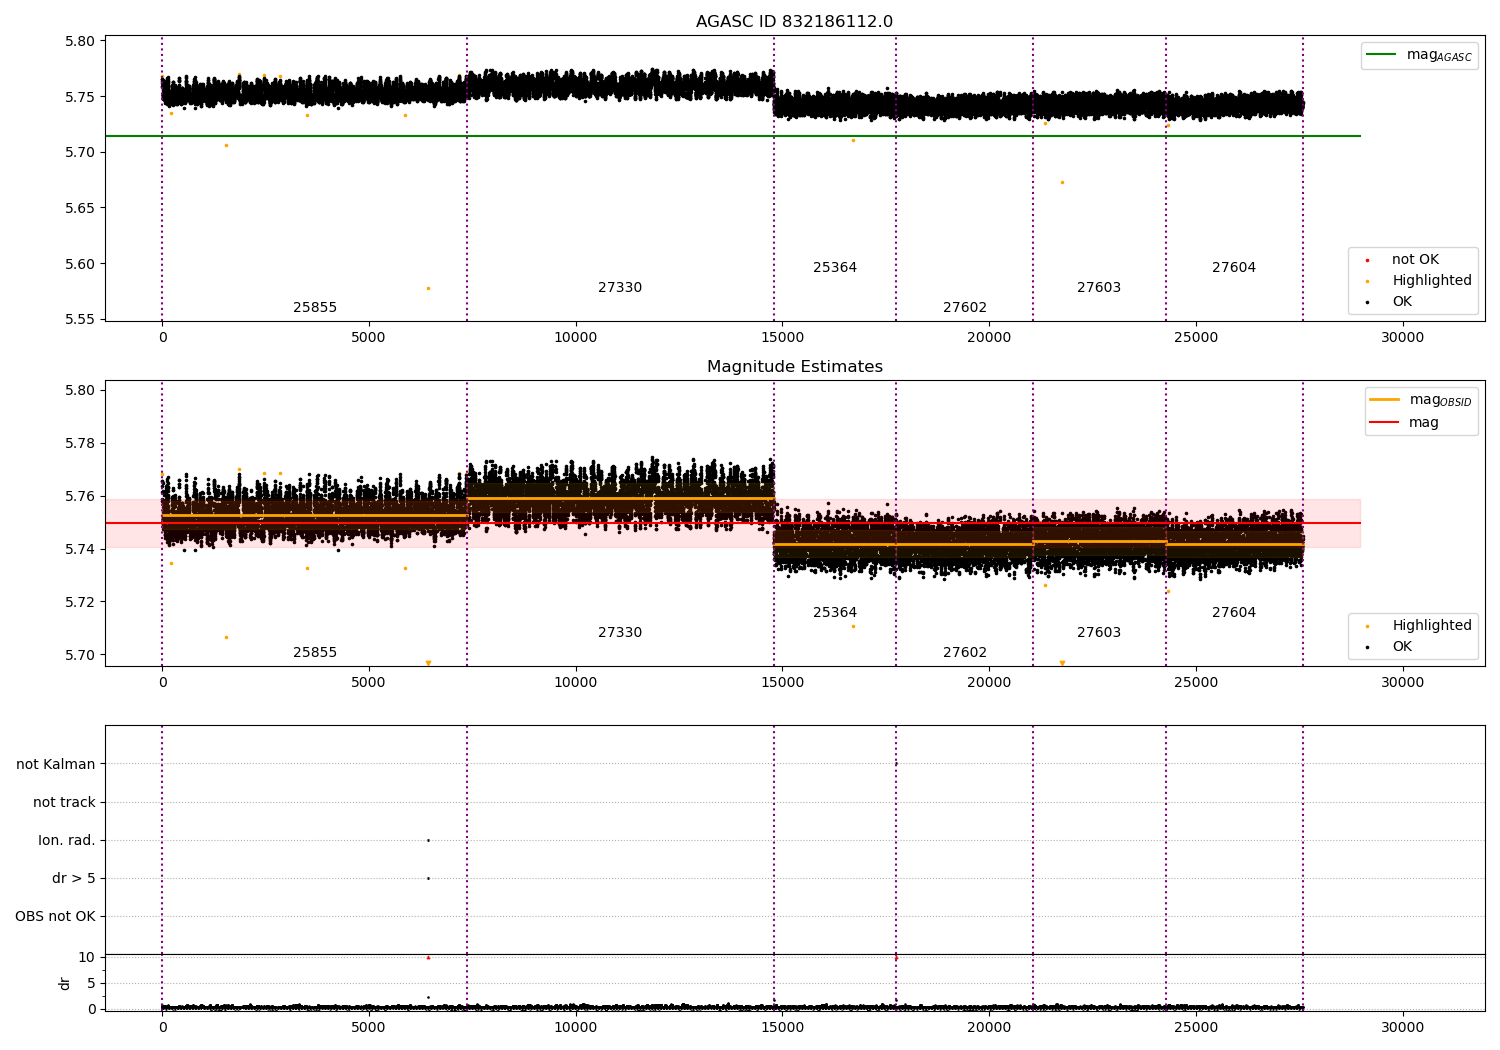The height and width of the screenshot is (1050, 1500).
Task: Select the mag OBSID legend entry
Action: pyautogui.click(x=1421, y=400)
